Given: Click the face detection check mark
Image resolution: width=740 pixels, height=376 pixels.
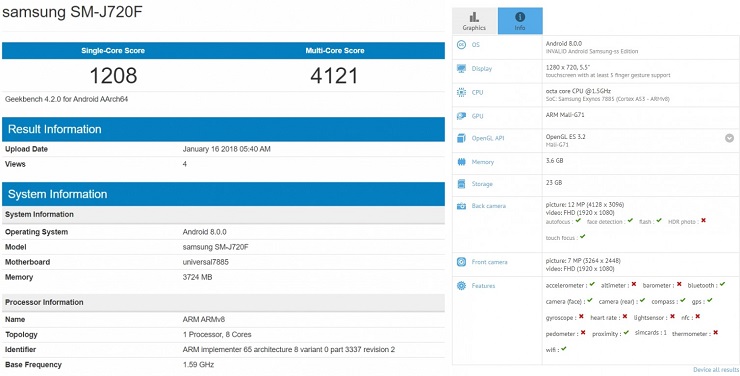Looking at the screenshot, I should (x=630, y=221).
